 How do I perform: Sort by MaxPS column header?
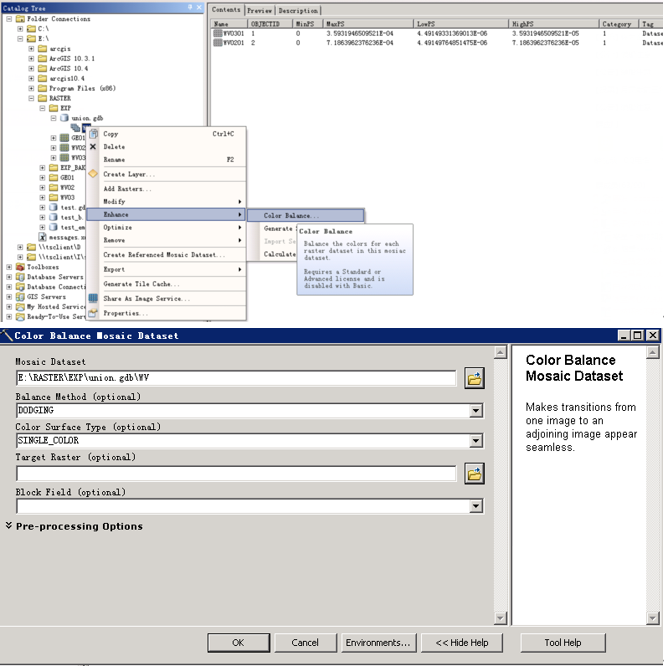click(x=367, y=24)
